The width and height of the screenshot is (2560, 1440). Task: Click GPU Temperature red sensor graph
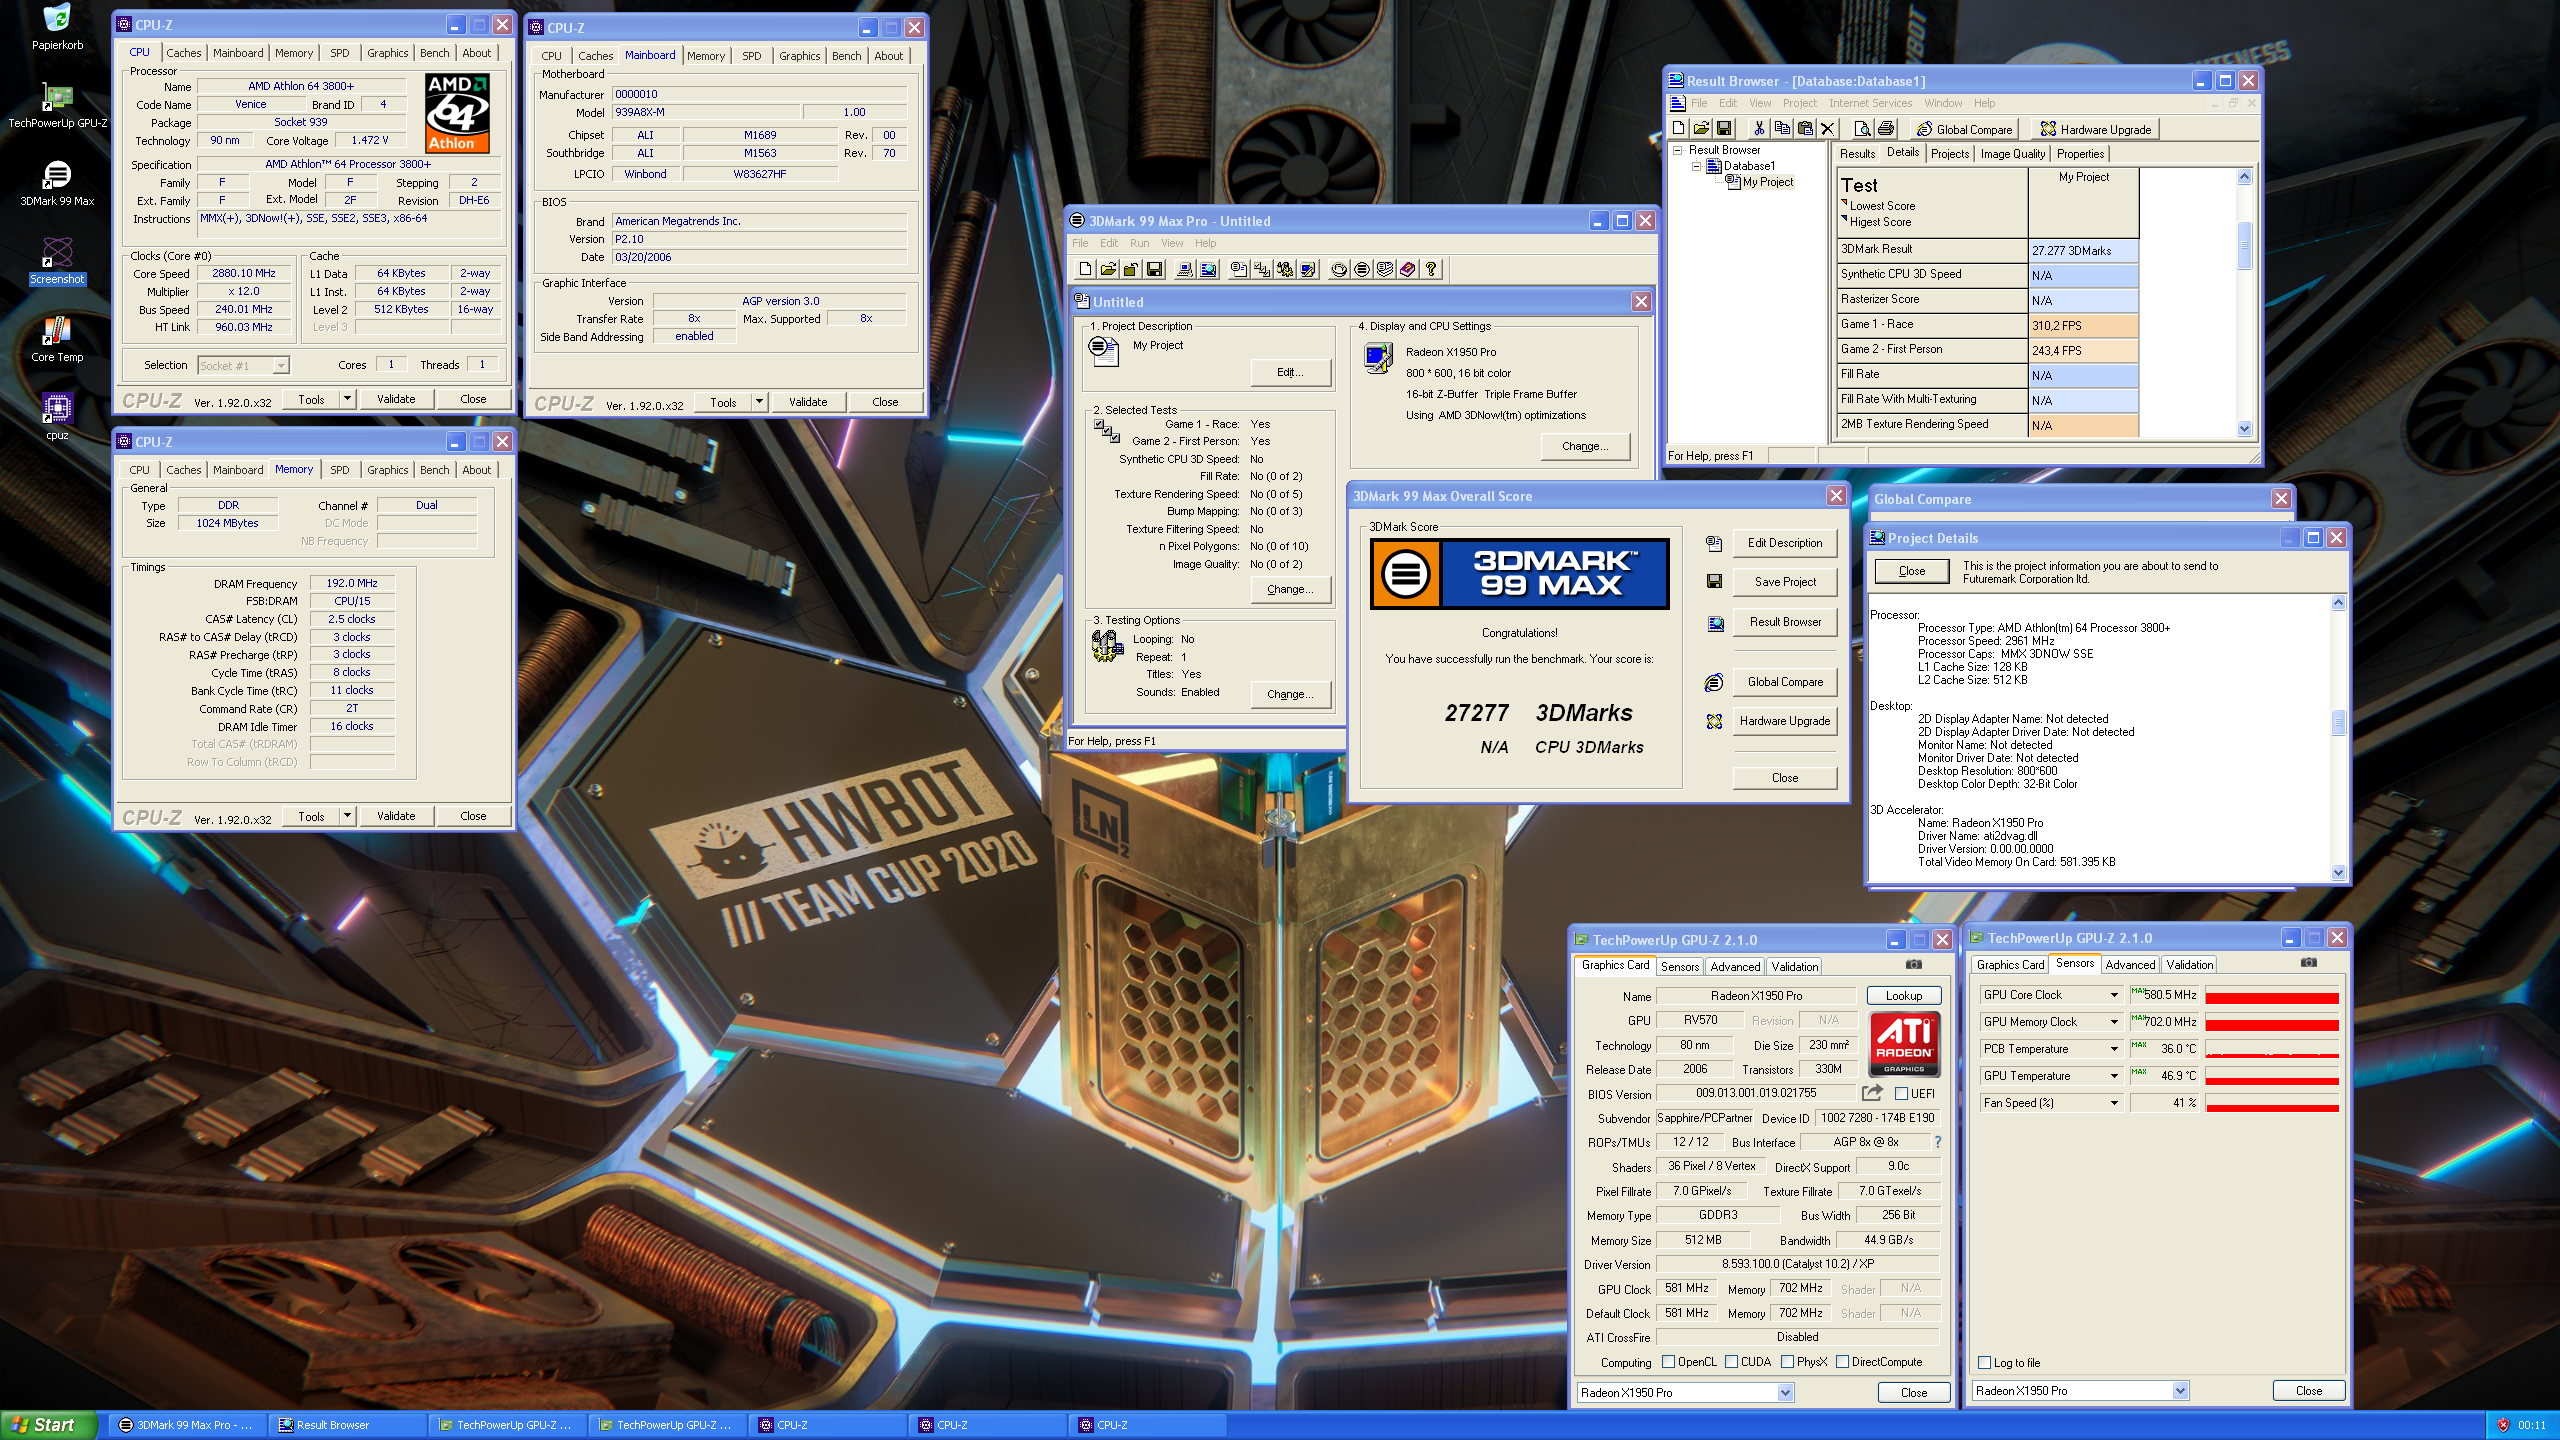[x=2272, y=1076]
